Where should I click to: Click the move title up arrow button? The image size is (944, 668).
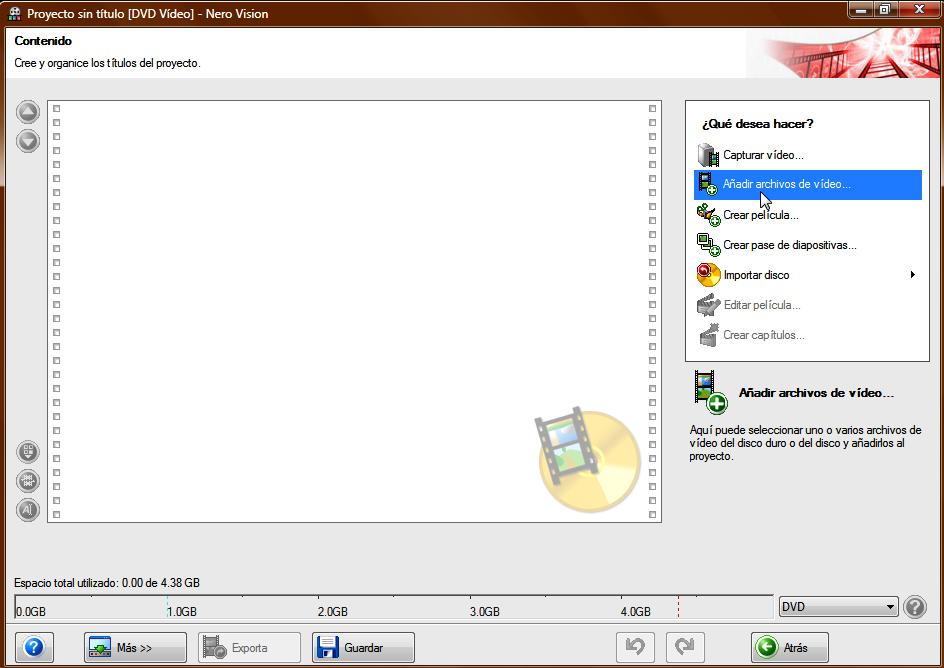click(28, 112)
